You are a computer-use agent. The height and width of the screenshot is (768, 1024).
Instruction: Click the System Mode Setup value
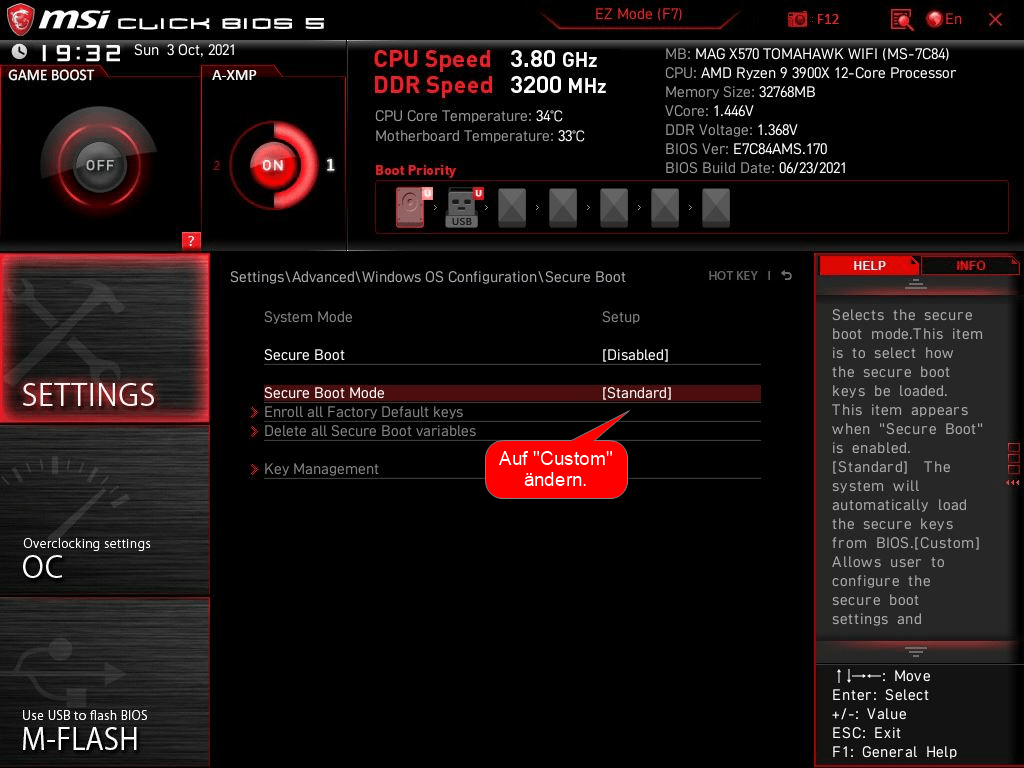click(x=620, y=317)
